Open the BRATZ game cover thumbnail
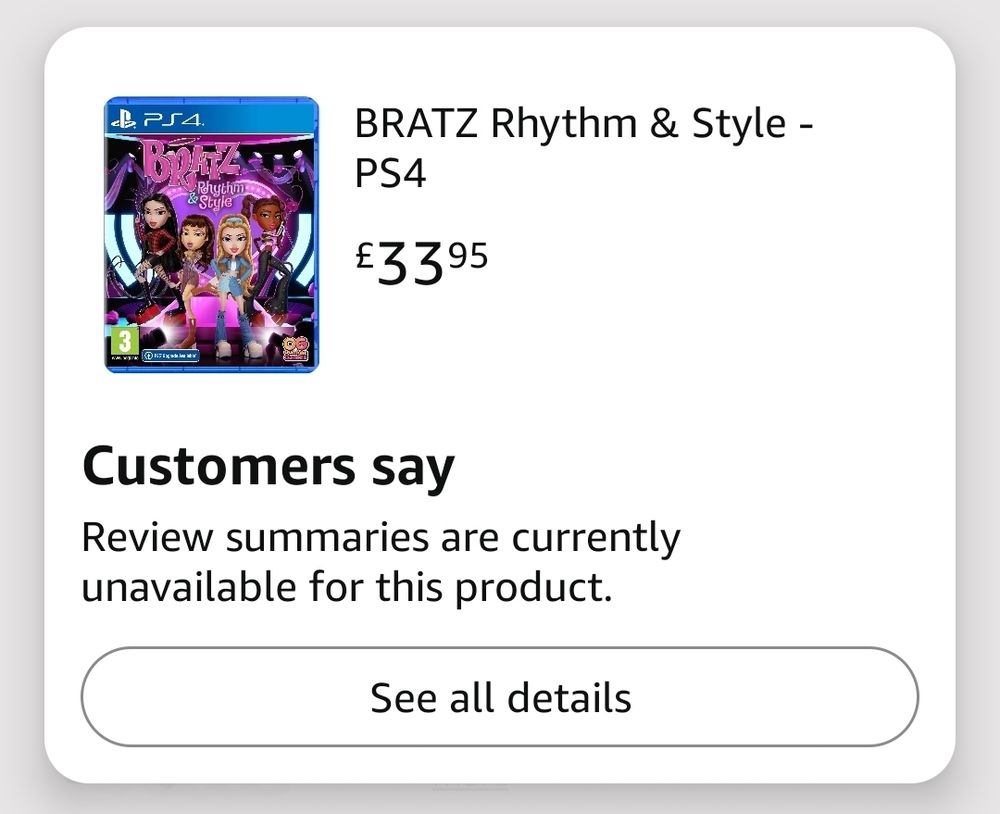The image size is (1000, 814). click(x=211, y=235)
